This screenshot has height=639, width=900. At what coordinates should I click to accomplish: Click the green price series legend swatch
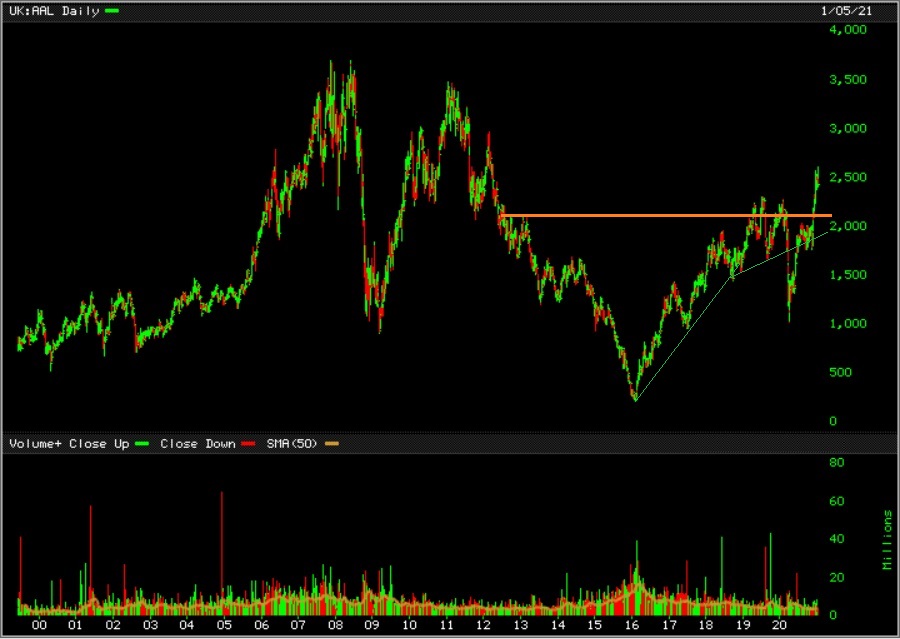pyautogui.click(x=110, y=12)
